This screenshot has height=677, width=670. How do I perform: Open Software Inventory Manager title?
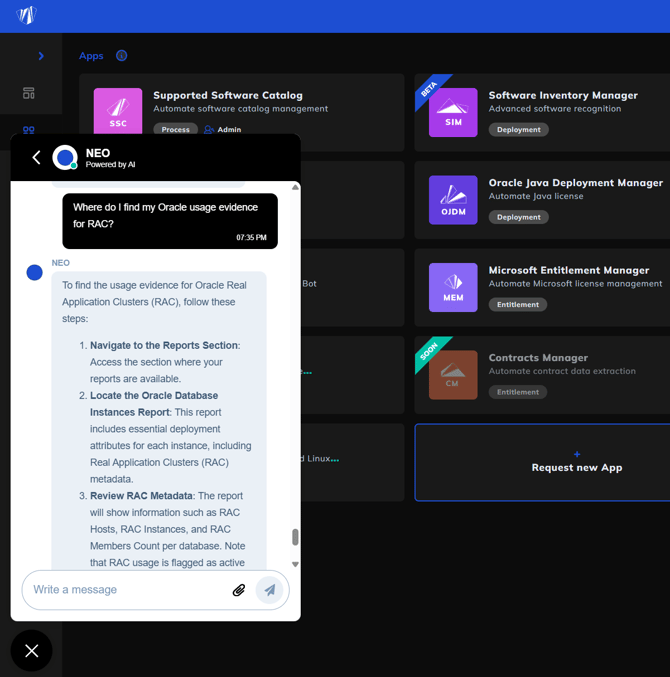[563, 95]
